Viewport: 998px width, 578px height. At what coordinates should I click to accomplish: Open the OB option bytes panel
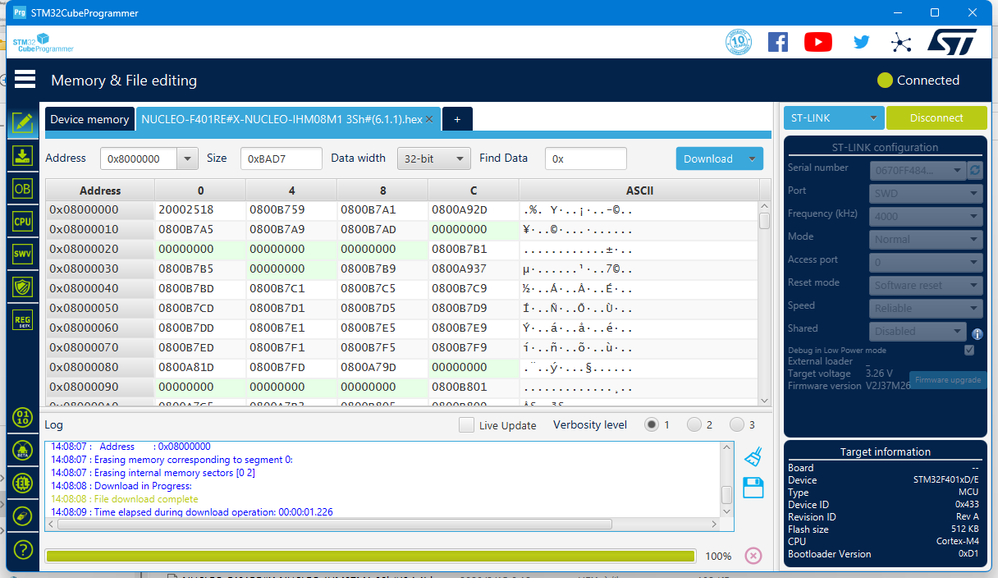click(x=23, y=189)
